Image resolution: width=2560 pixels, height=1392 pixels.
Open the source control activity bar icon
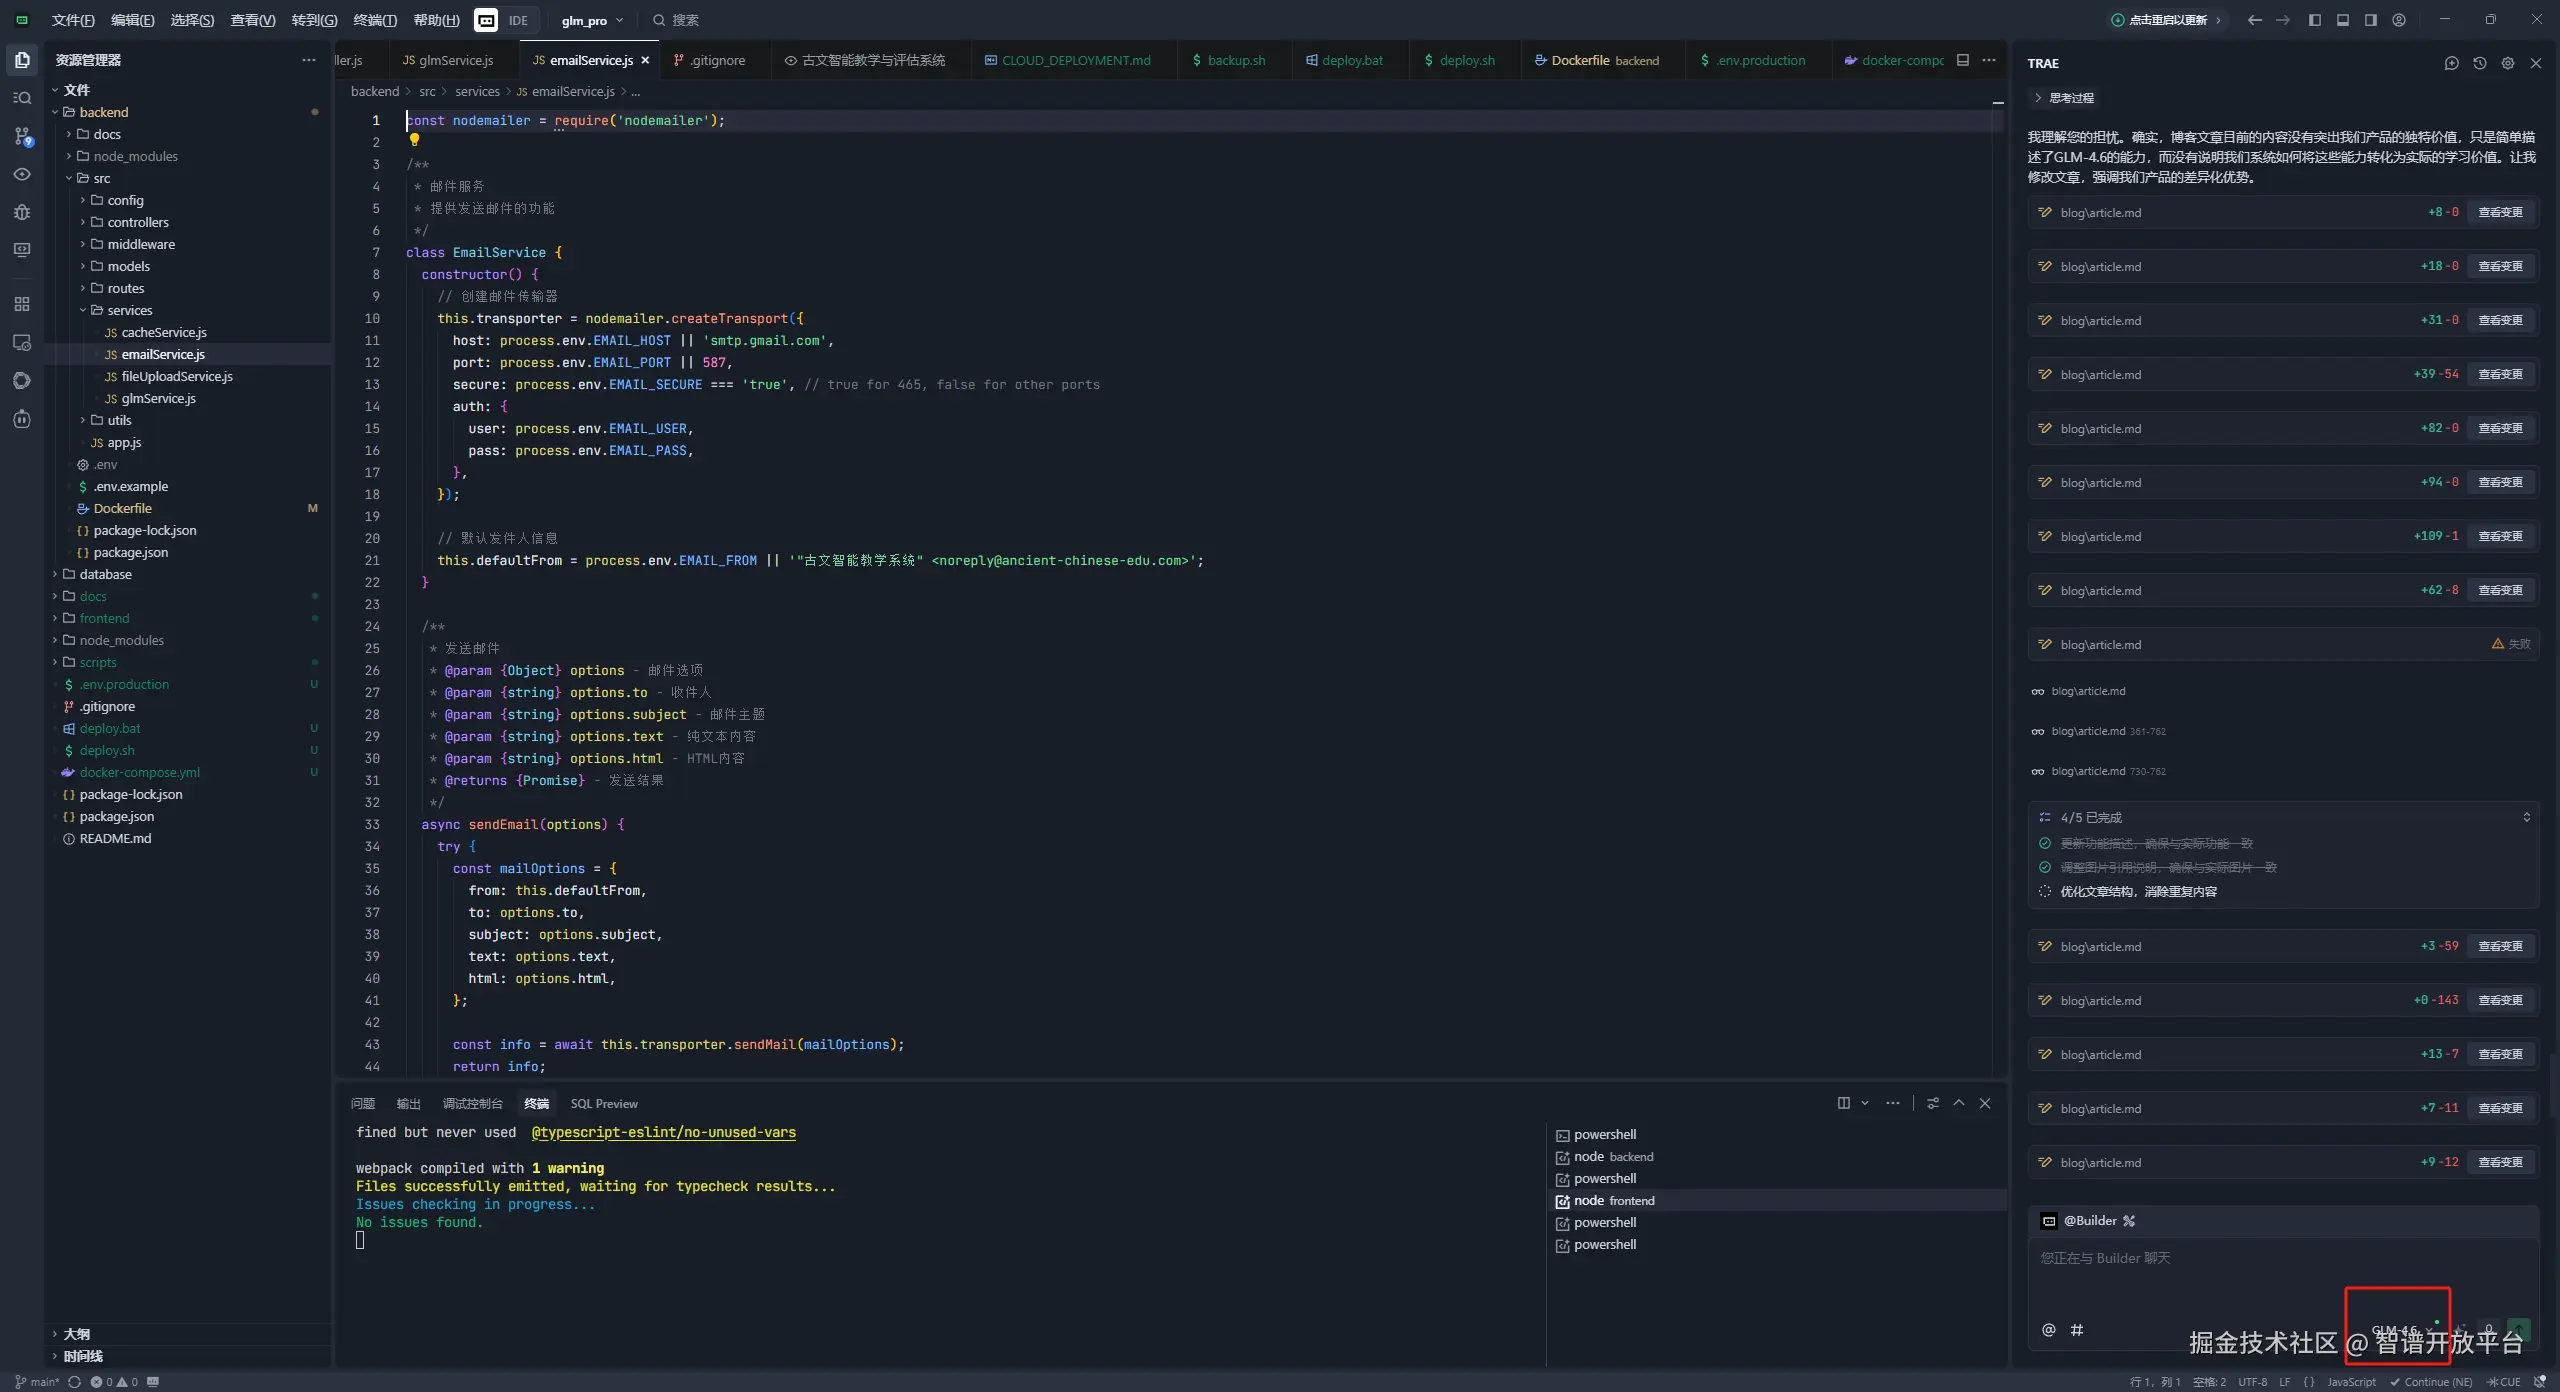click(x=22, y=136)
